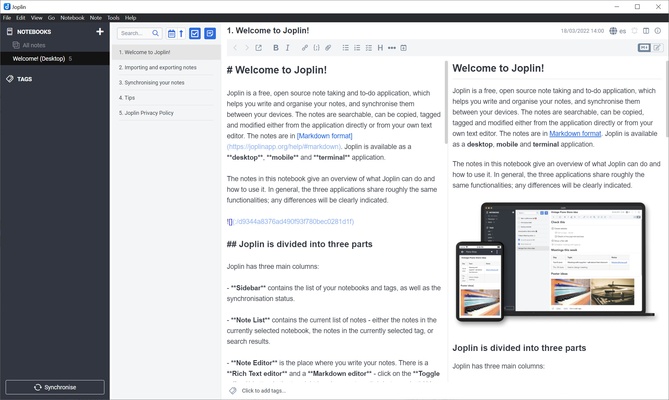Click the tag icon beside 'Click to add tags'

(x=233, y=391)
